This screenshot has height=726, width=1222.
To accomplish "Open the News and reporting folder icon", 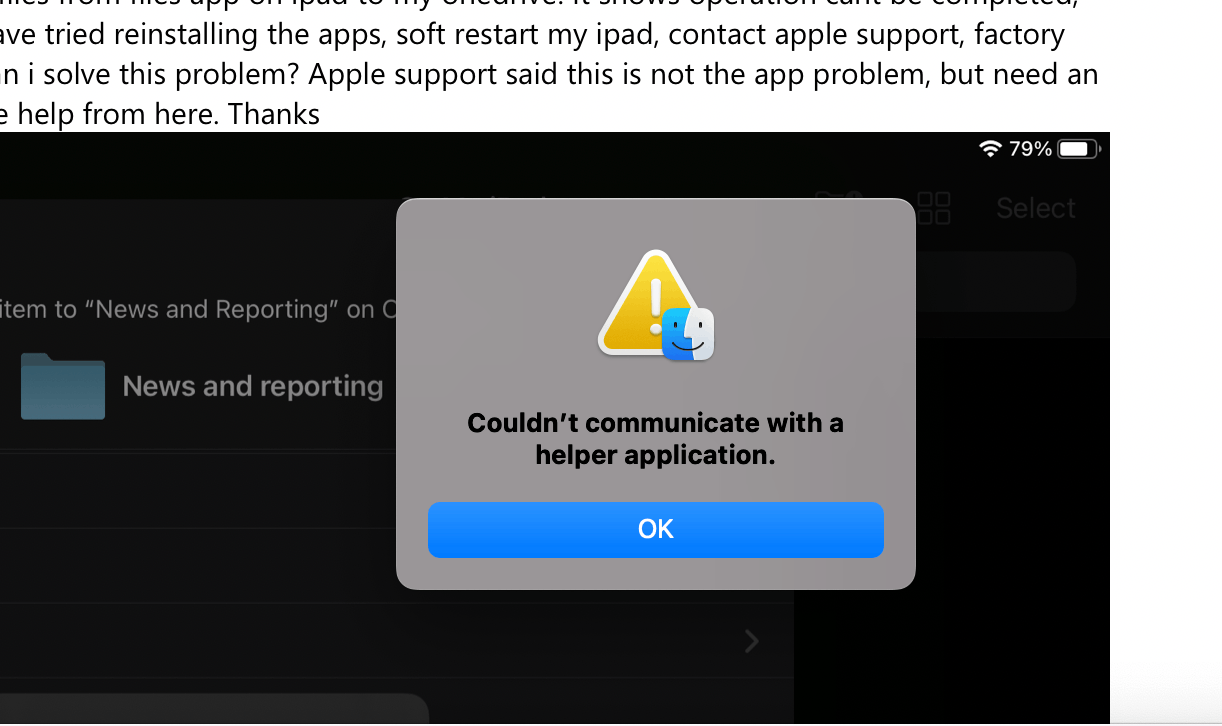I will click(x=62, y=385).
